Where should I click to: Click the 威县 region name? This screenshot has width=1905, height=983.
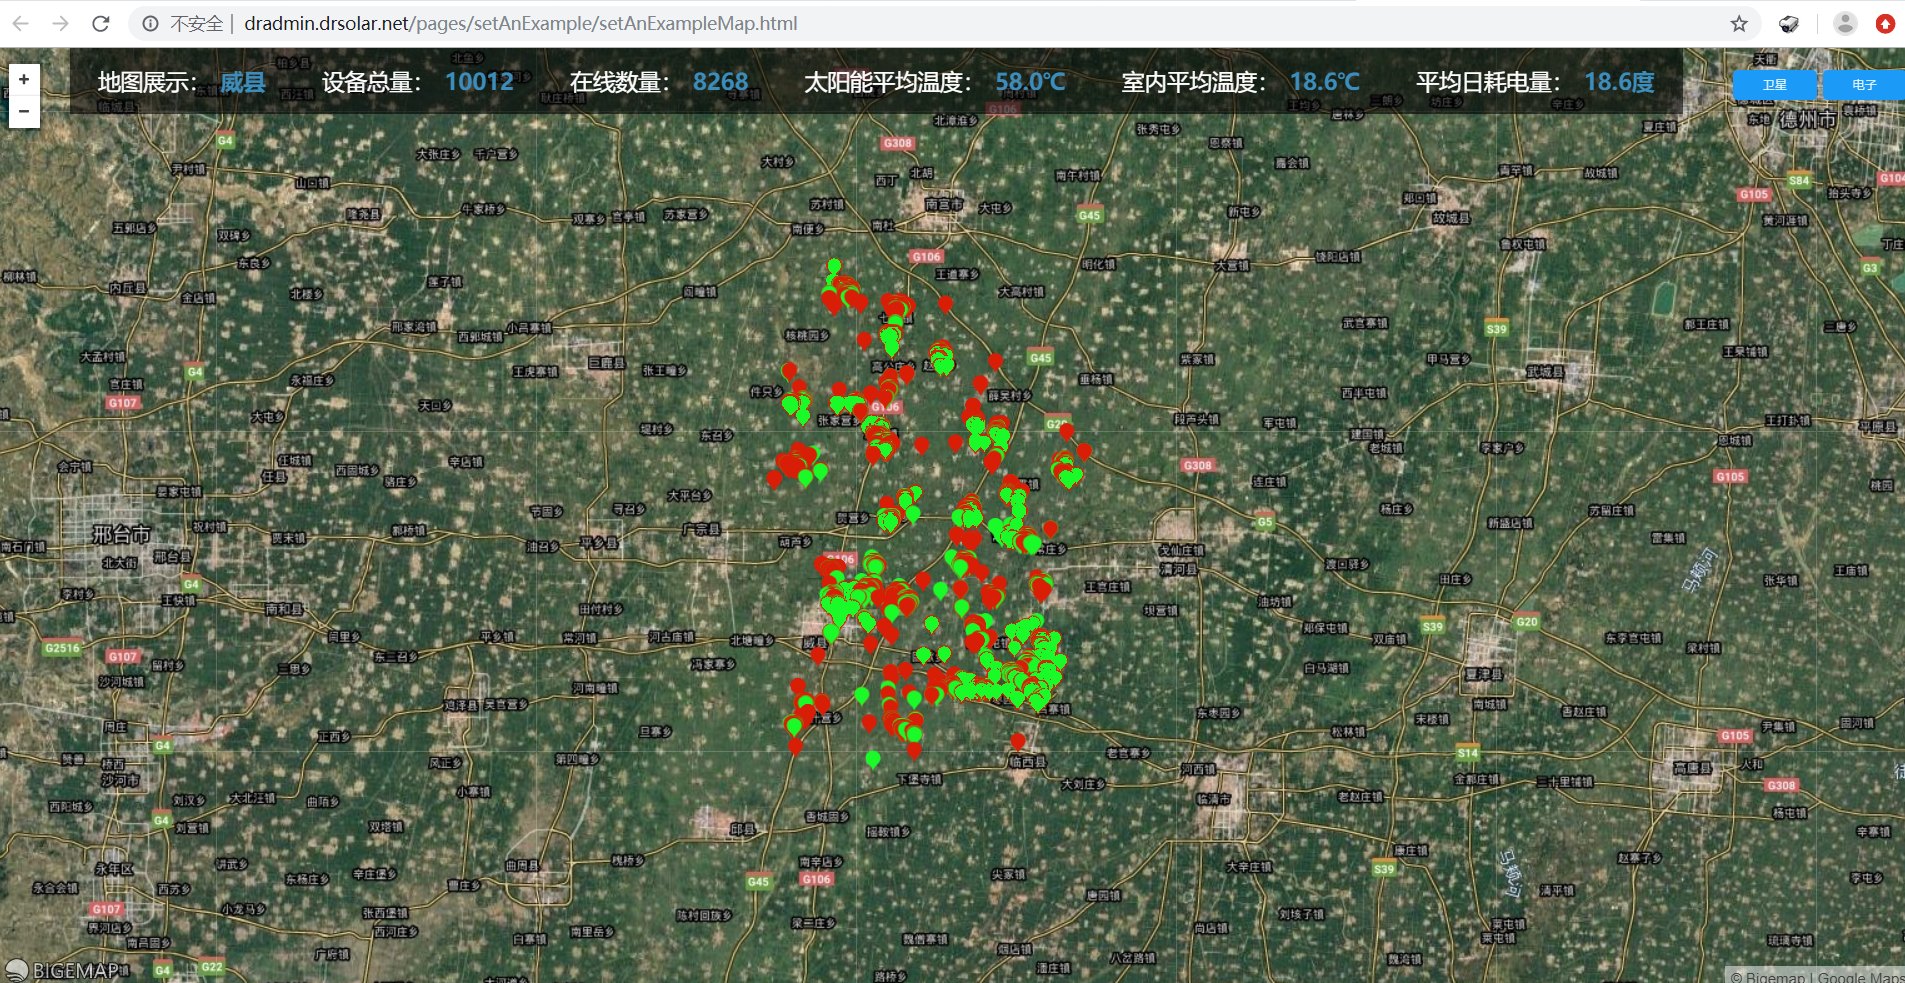[243, 82]
